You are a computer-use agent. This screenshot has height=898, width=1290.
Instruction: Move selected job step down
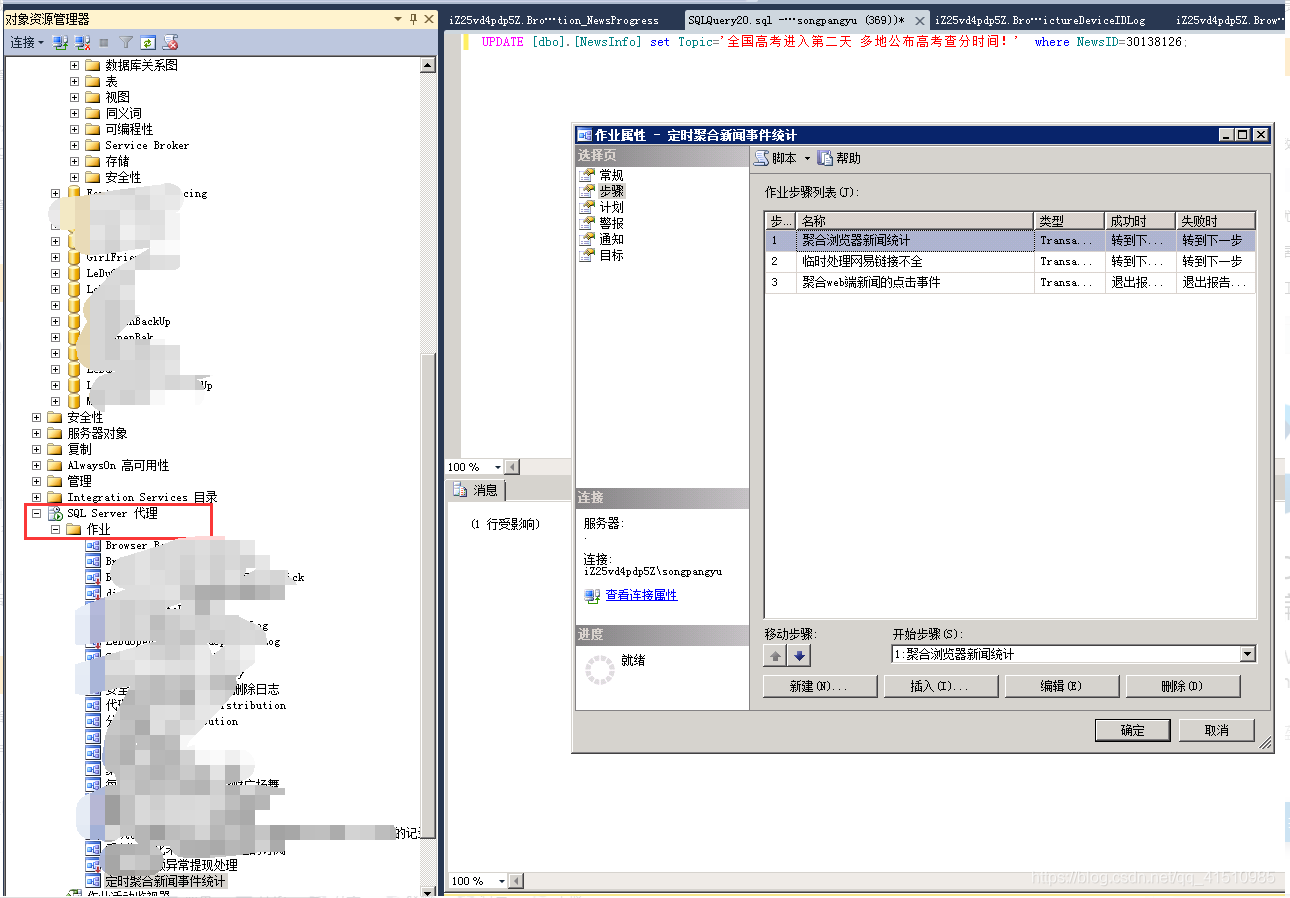(800, 656)
